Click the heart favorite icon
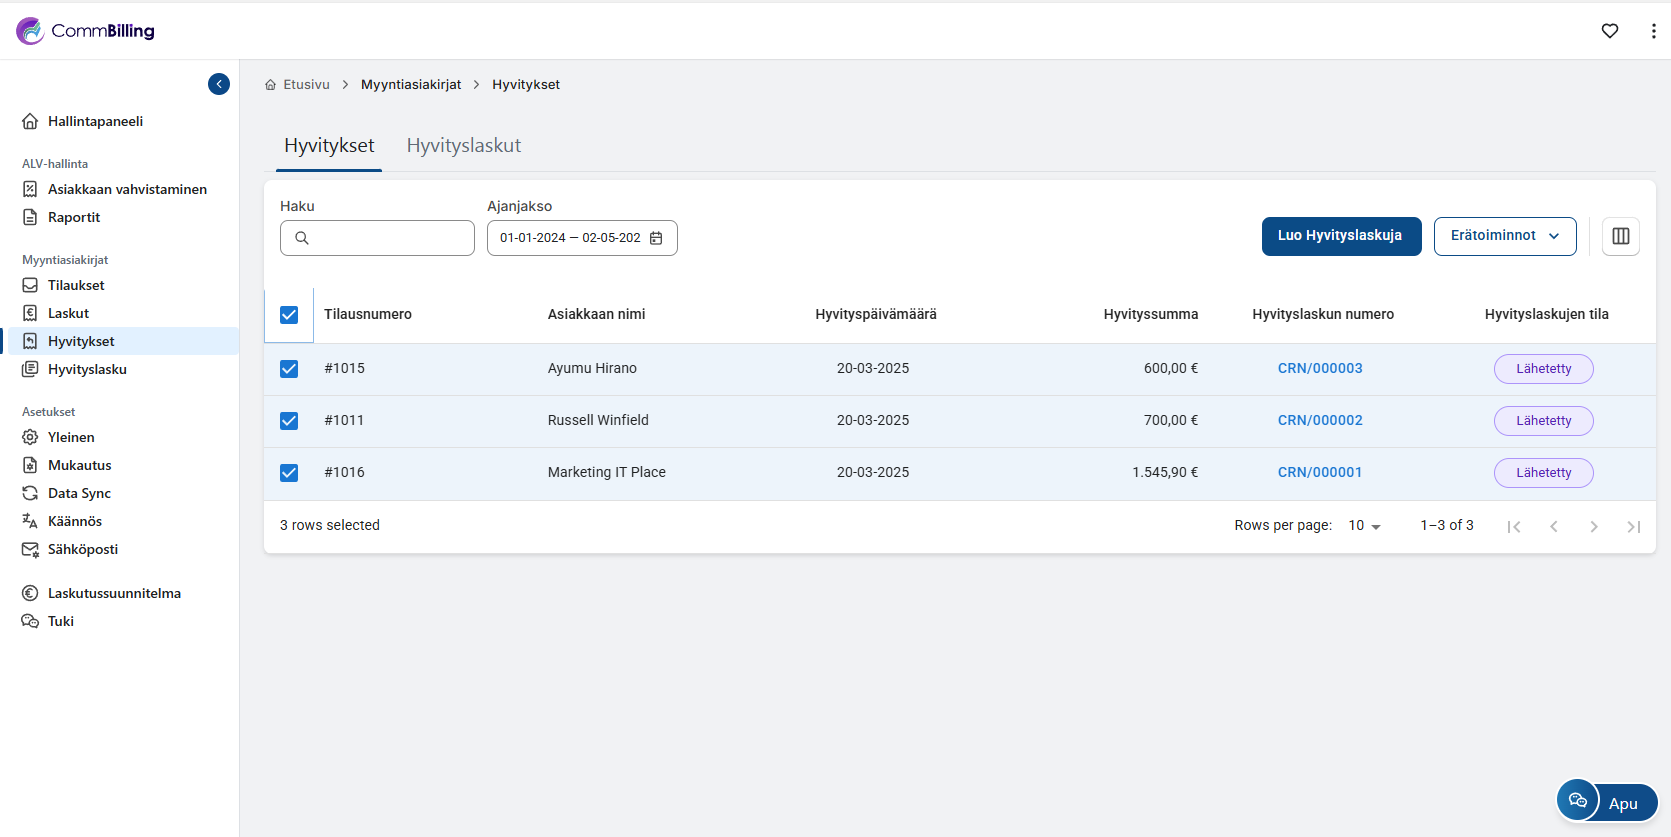This screenshot has width=1671, height=837. [x=1610, y=31]
